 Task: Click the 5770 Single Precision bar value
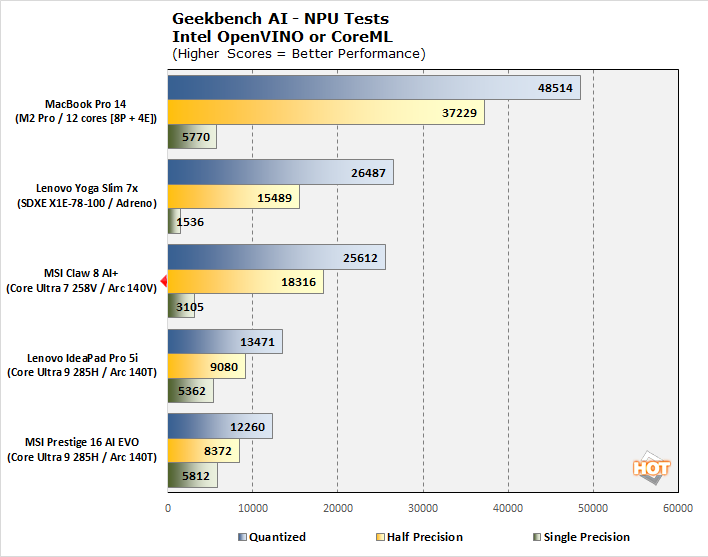[x=191, y=137]
